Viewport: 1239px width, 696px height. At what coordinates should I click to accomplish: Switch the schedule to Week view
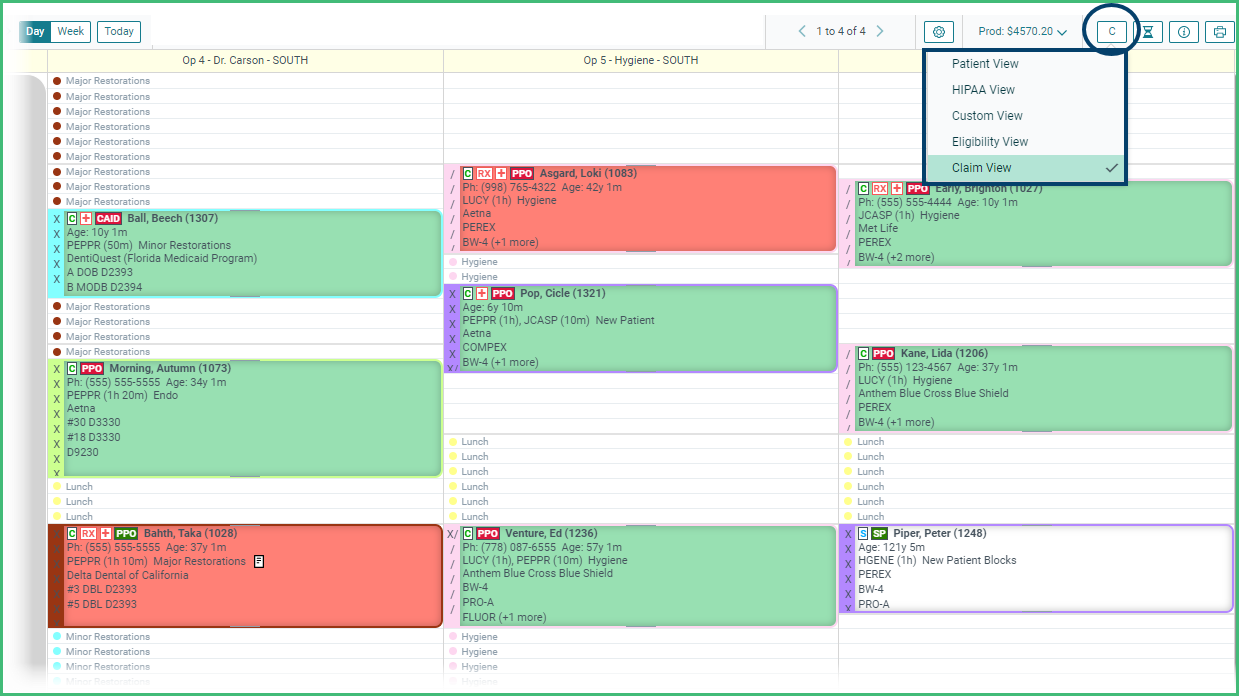tap(69, 31)
